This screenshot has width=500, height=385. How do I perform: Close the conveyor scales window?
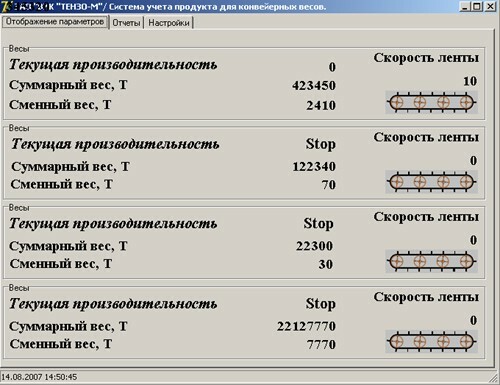click(x=490, y=6)
